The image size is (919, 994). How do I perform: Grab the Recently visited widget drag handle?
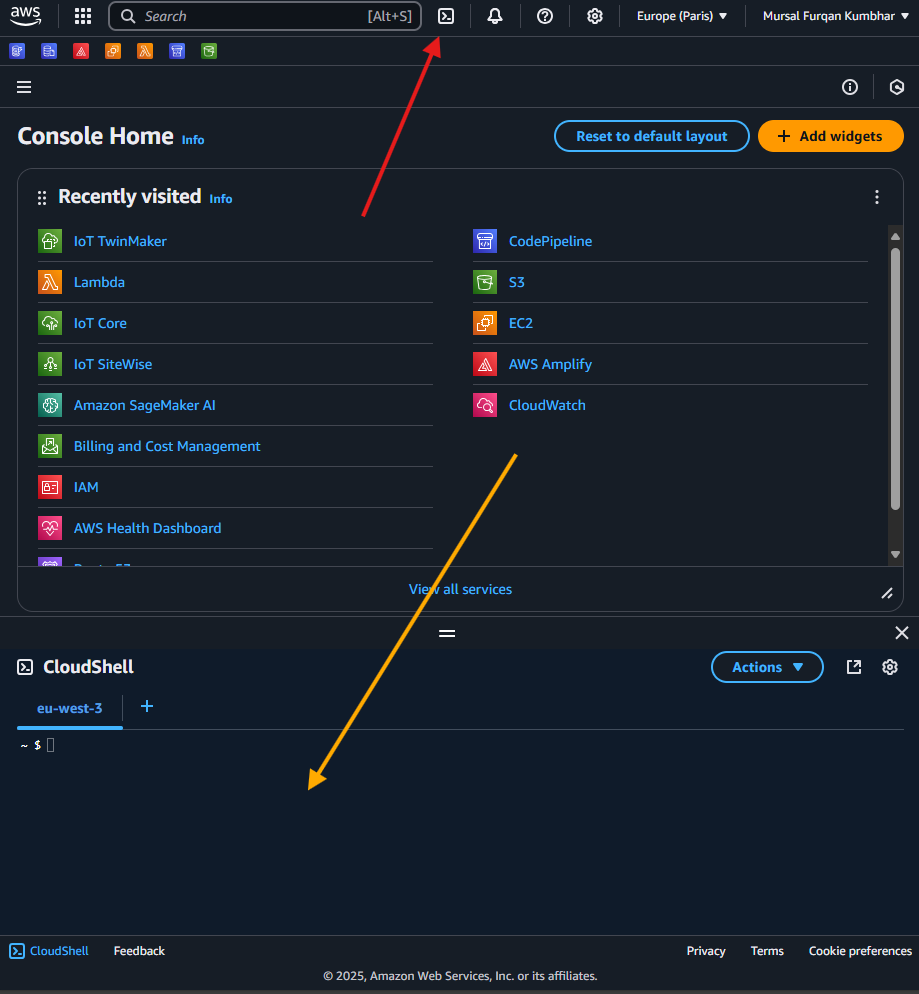point(42,198)
